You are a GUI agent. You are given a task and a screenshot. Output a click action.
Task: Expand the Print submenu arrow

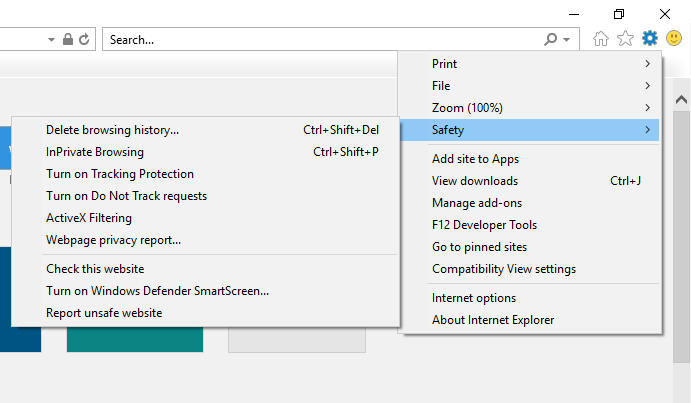tap(647, 64)
